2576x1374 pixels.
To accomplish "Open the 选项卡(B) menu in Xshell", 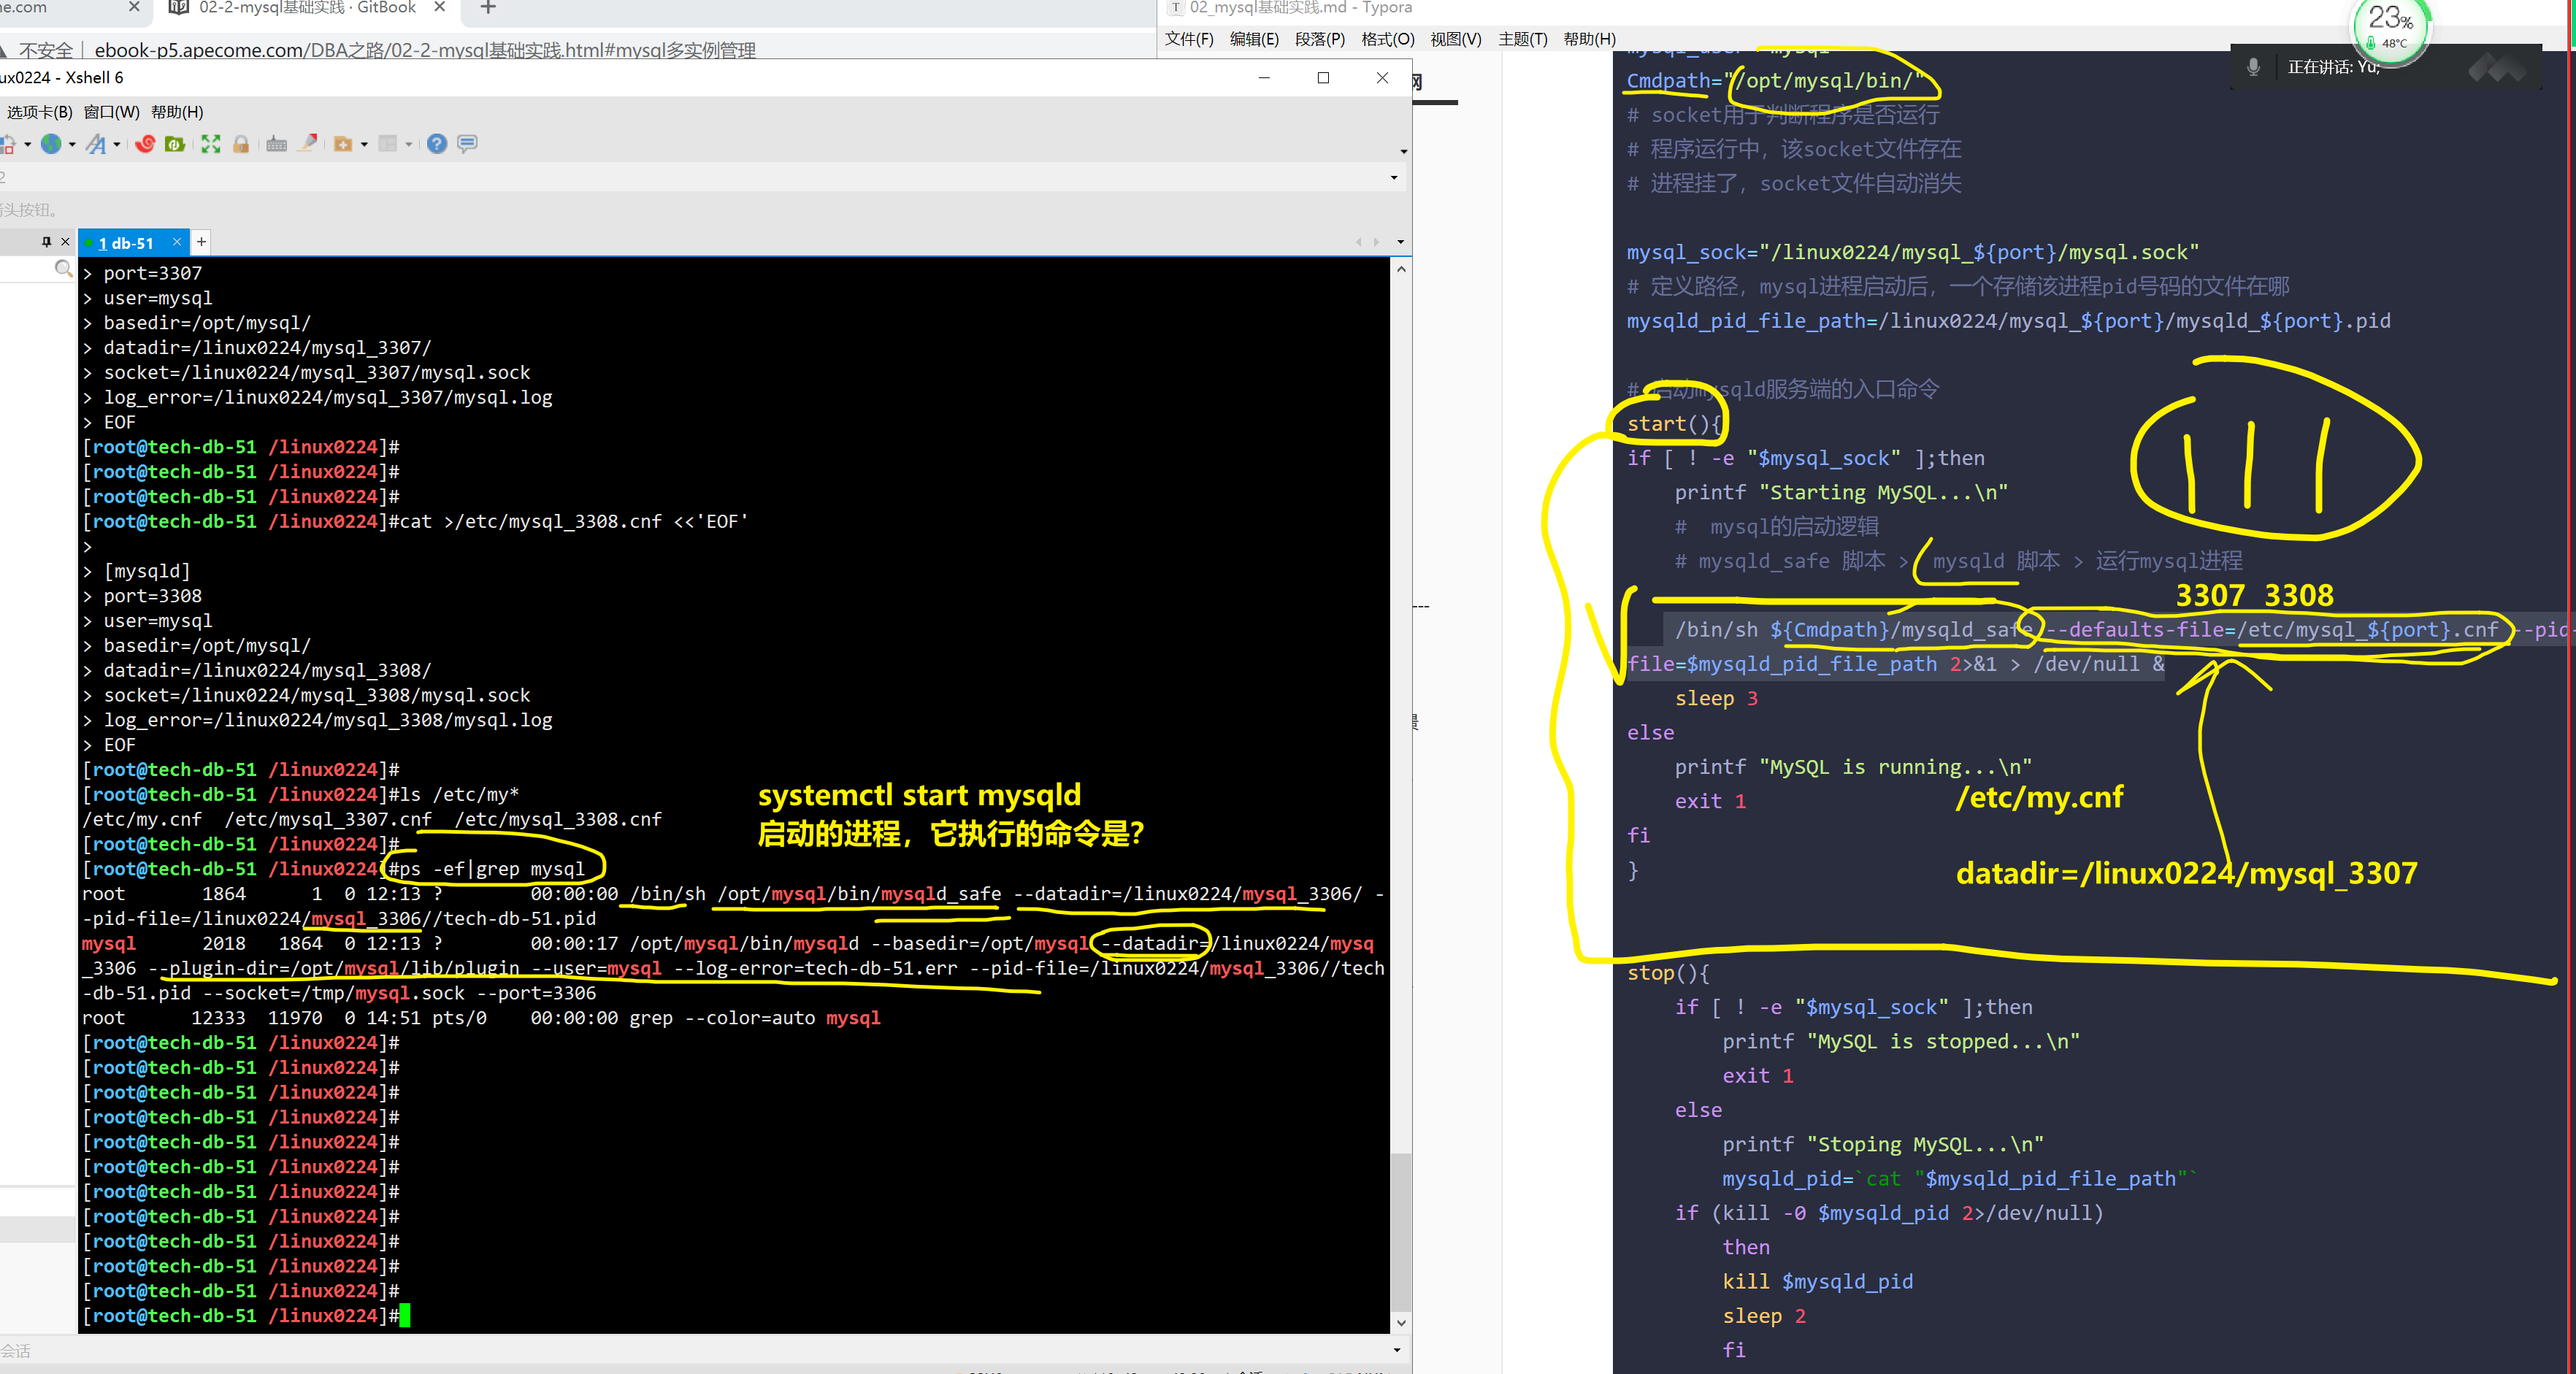I will 39,112.
